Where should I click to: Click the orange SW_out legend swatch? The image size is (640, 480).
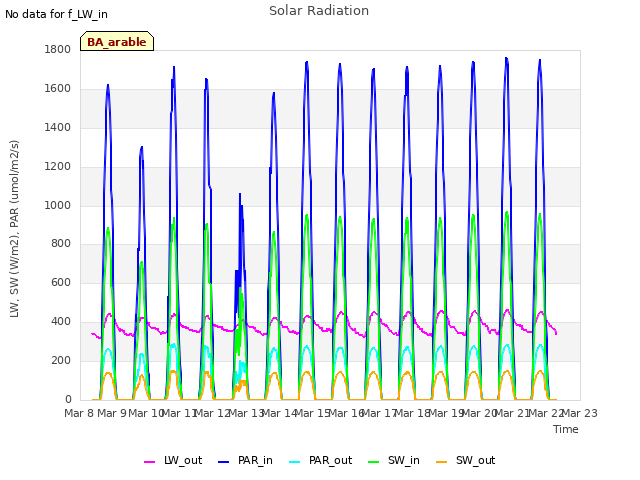coord(442,462)
